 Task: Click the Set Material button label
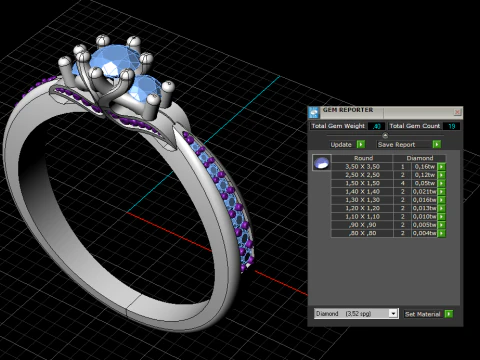tap(422, 314)
